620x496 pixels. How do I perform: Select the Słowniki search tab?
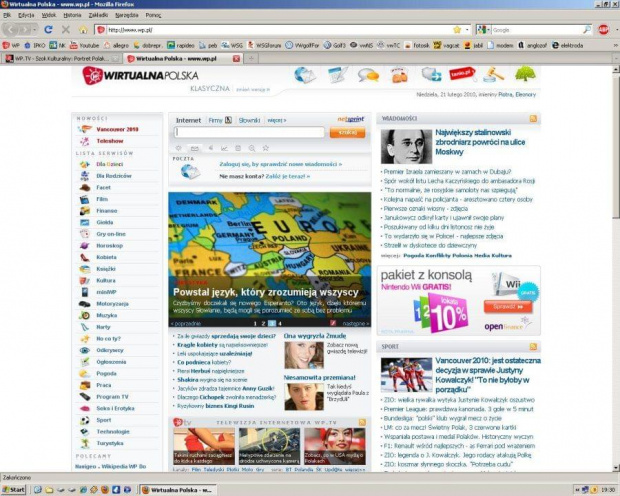(x=249, y=120)
